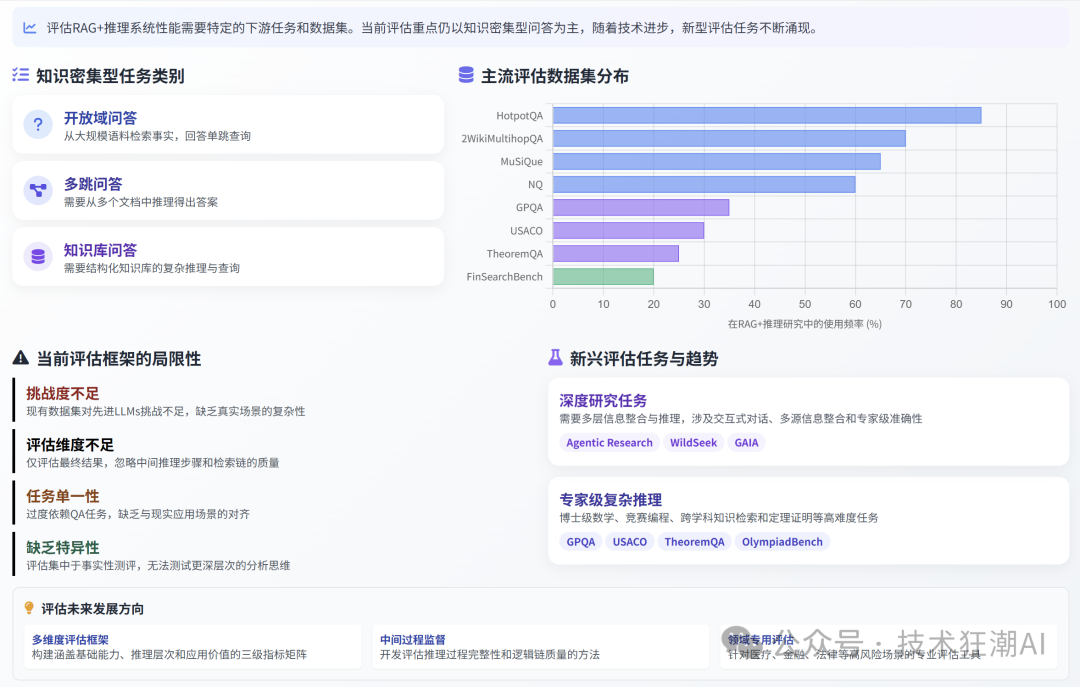Click the MuSiQue axis label

click(521, 161)
